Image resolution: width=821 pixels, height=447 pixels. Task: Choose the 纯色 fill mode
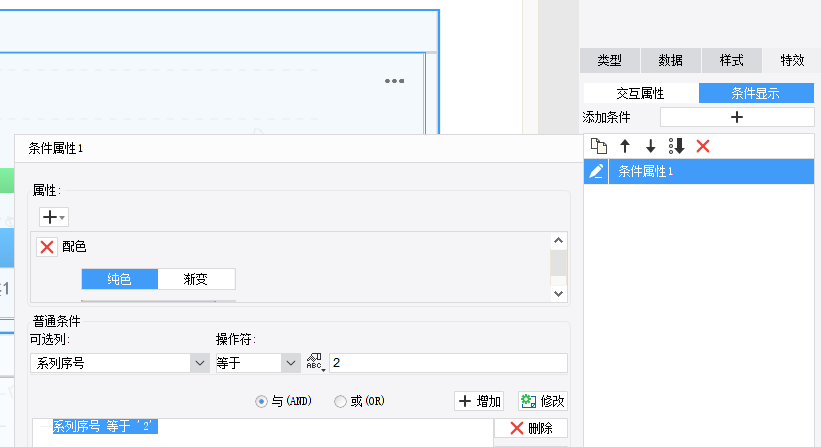119,279
